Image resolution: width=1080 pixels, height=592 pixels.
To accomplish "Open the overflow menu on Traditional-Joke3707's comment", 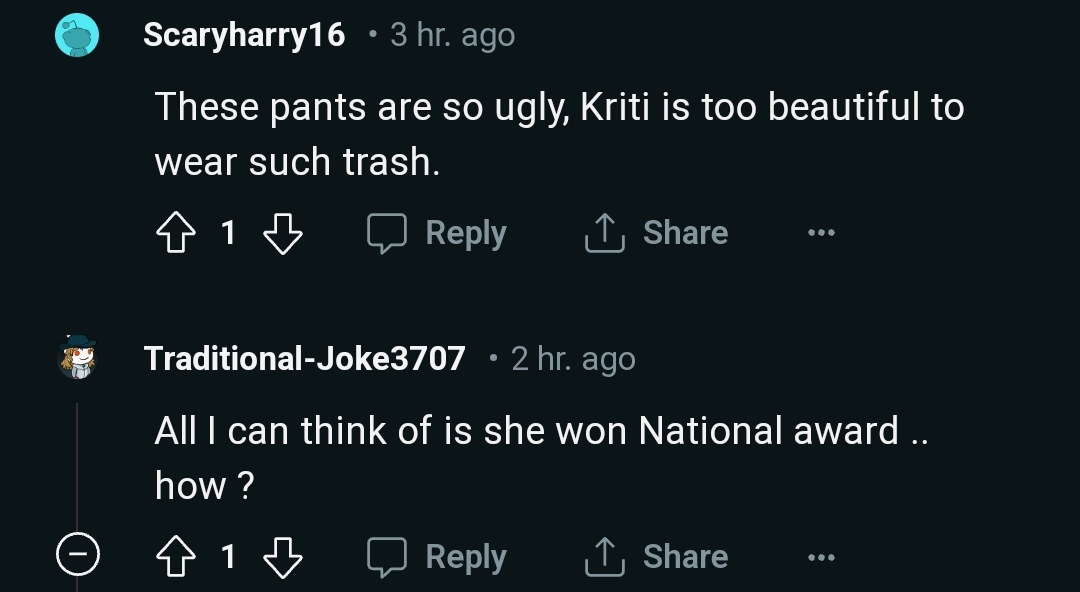I will click(x=820, y=557).
